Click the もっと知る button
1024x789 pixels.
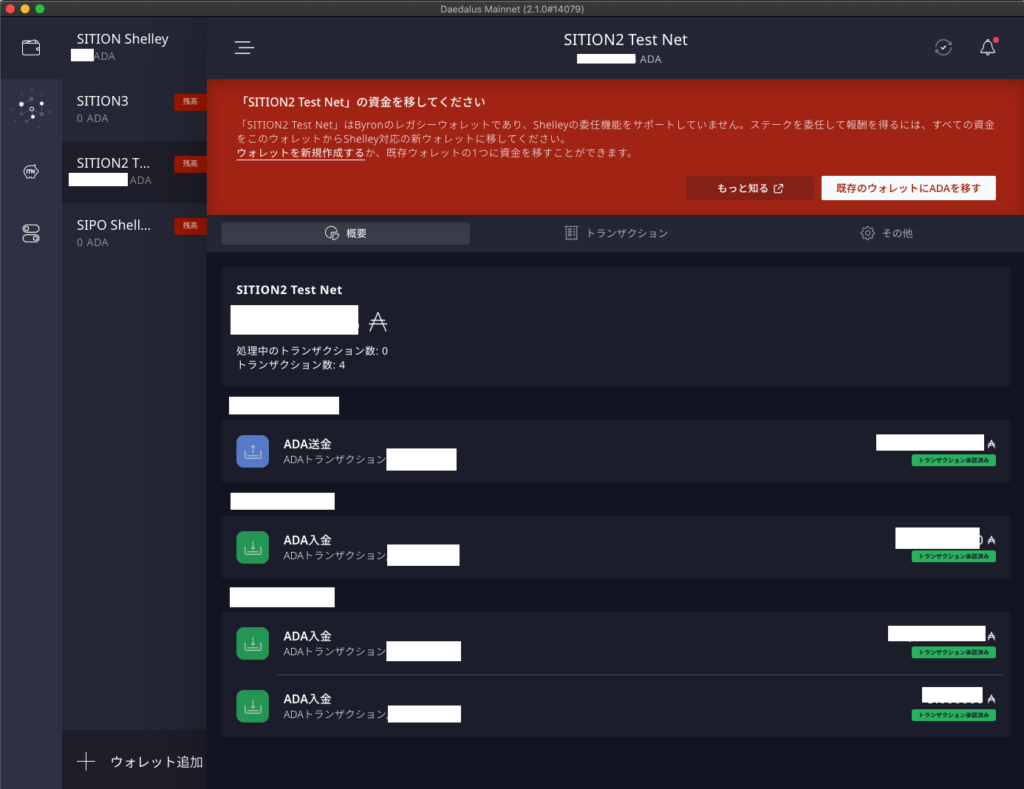click(x=750, y=188)
